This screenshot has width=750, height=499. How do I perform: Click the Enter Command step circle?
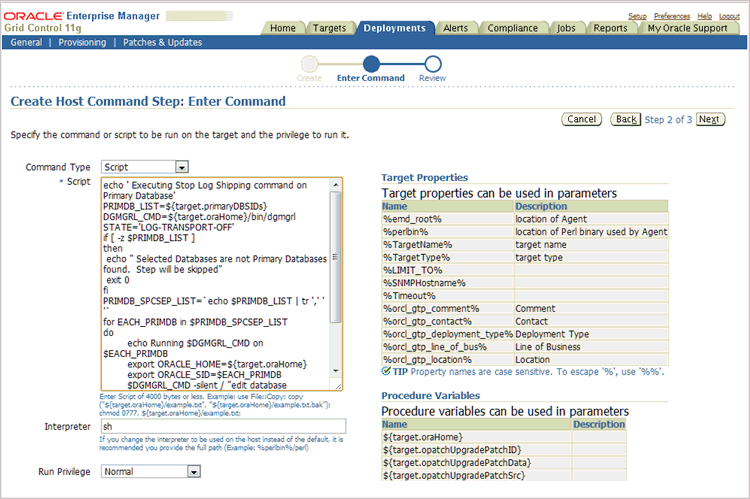click(371, 64)
